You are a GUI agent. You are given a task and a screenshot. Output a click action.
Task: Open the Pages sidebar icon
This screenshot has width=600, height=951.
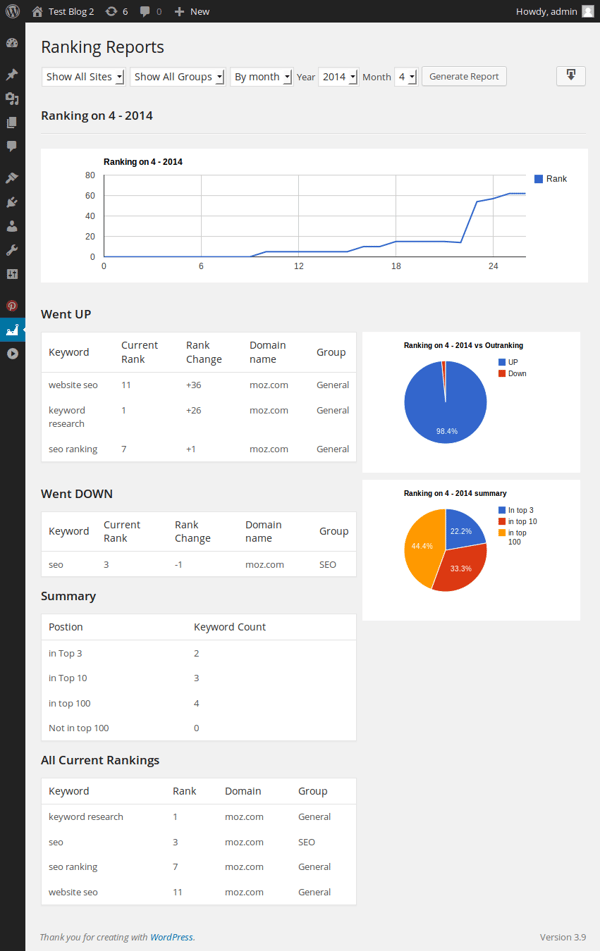12,123
